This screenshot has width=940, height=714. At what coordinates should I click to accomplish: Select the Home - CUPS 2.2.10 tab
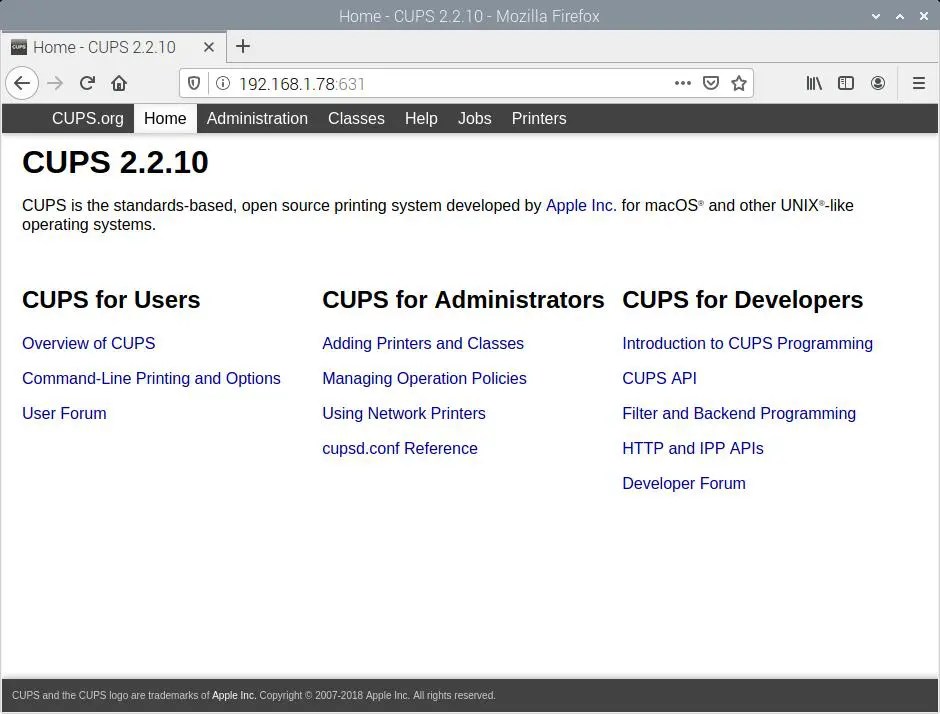[113, 47]
